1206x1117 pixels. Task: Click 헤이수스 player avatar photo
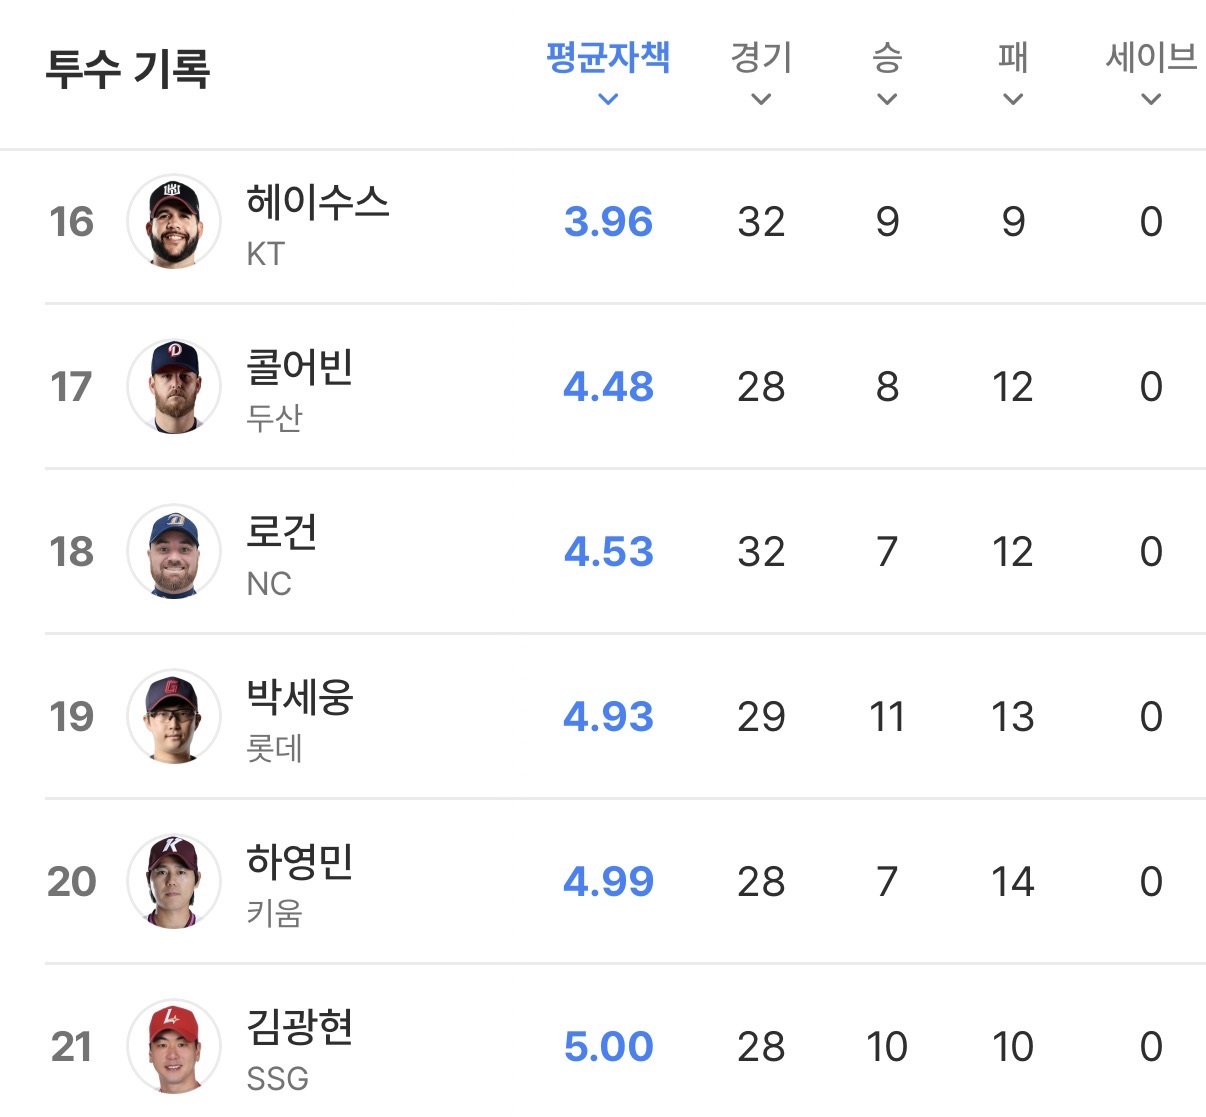[x=174, y=221]
